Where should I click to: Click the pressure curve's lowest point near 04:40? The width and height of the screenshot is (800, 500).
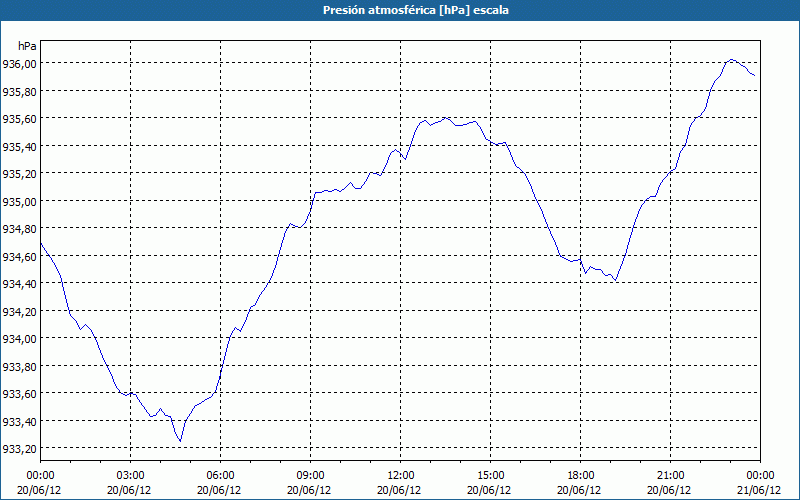180,441
